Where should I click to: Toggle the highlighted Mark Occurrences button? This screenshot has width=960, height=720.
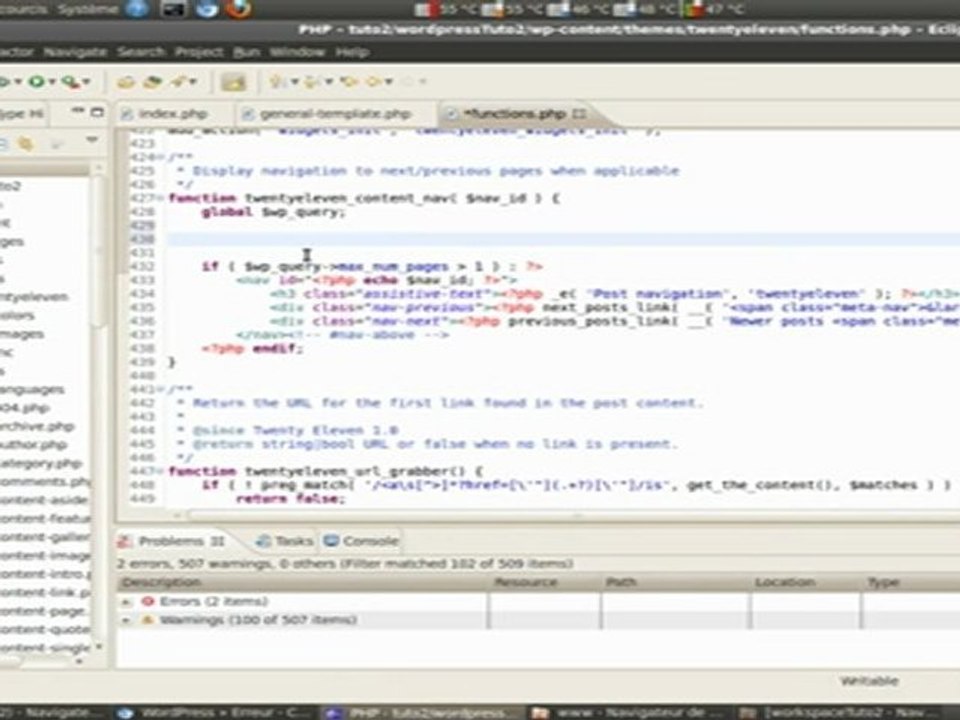click(233, 81)
